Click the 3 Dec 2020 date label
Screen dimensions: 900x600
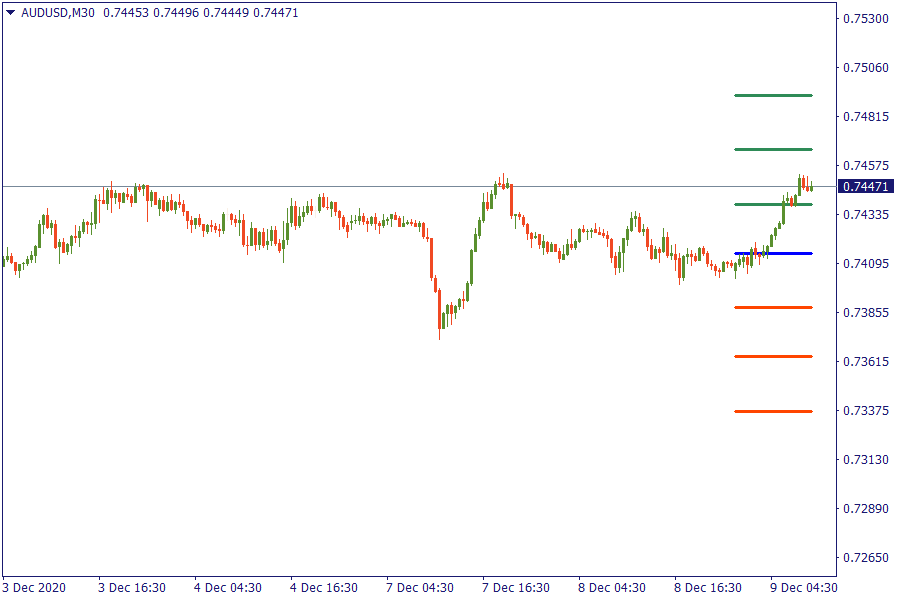pyautogui.click(x=34, y=587)
